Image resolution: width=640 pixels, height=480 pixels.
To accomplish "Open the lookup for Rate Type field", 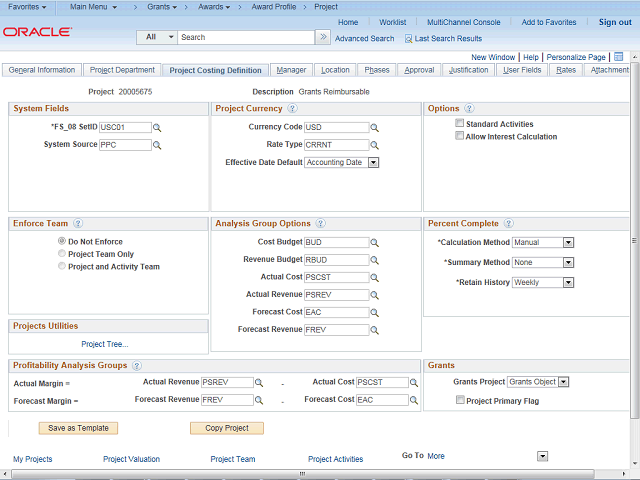I will click(x=375, y=145).
